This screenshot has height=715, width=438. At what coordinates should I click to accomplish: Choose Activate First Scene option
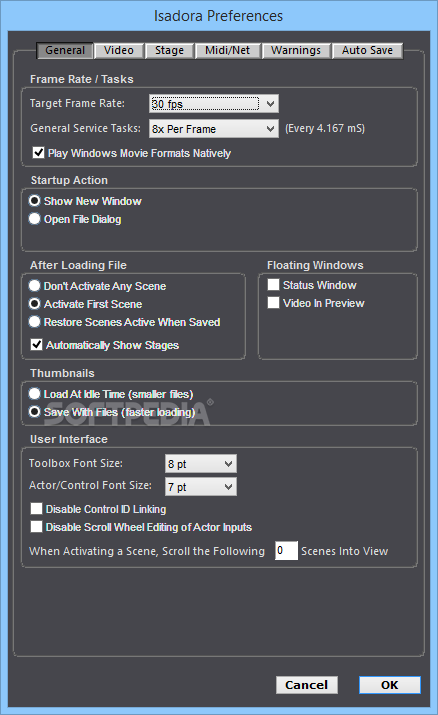[34, 304]
